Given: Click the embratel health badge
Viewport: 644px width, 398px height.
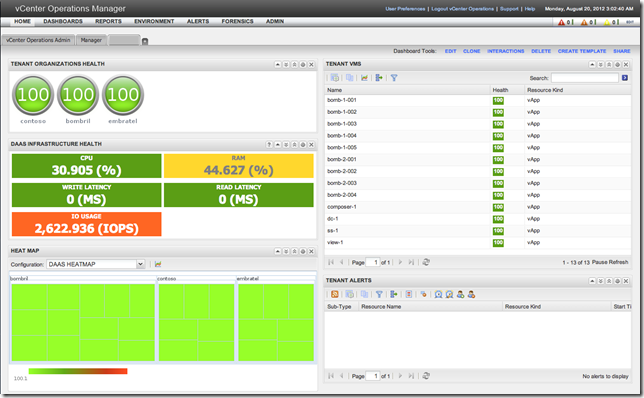Looking at the screenshot, I should coord(123,95).
